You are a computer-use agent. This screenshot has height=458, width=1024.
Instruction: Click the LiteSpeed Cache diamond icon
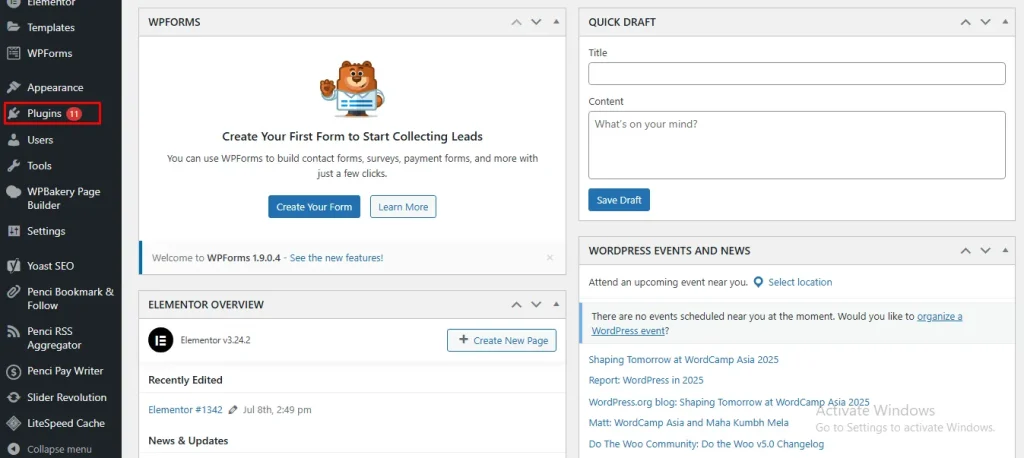click(13, 423)
